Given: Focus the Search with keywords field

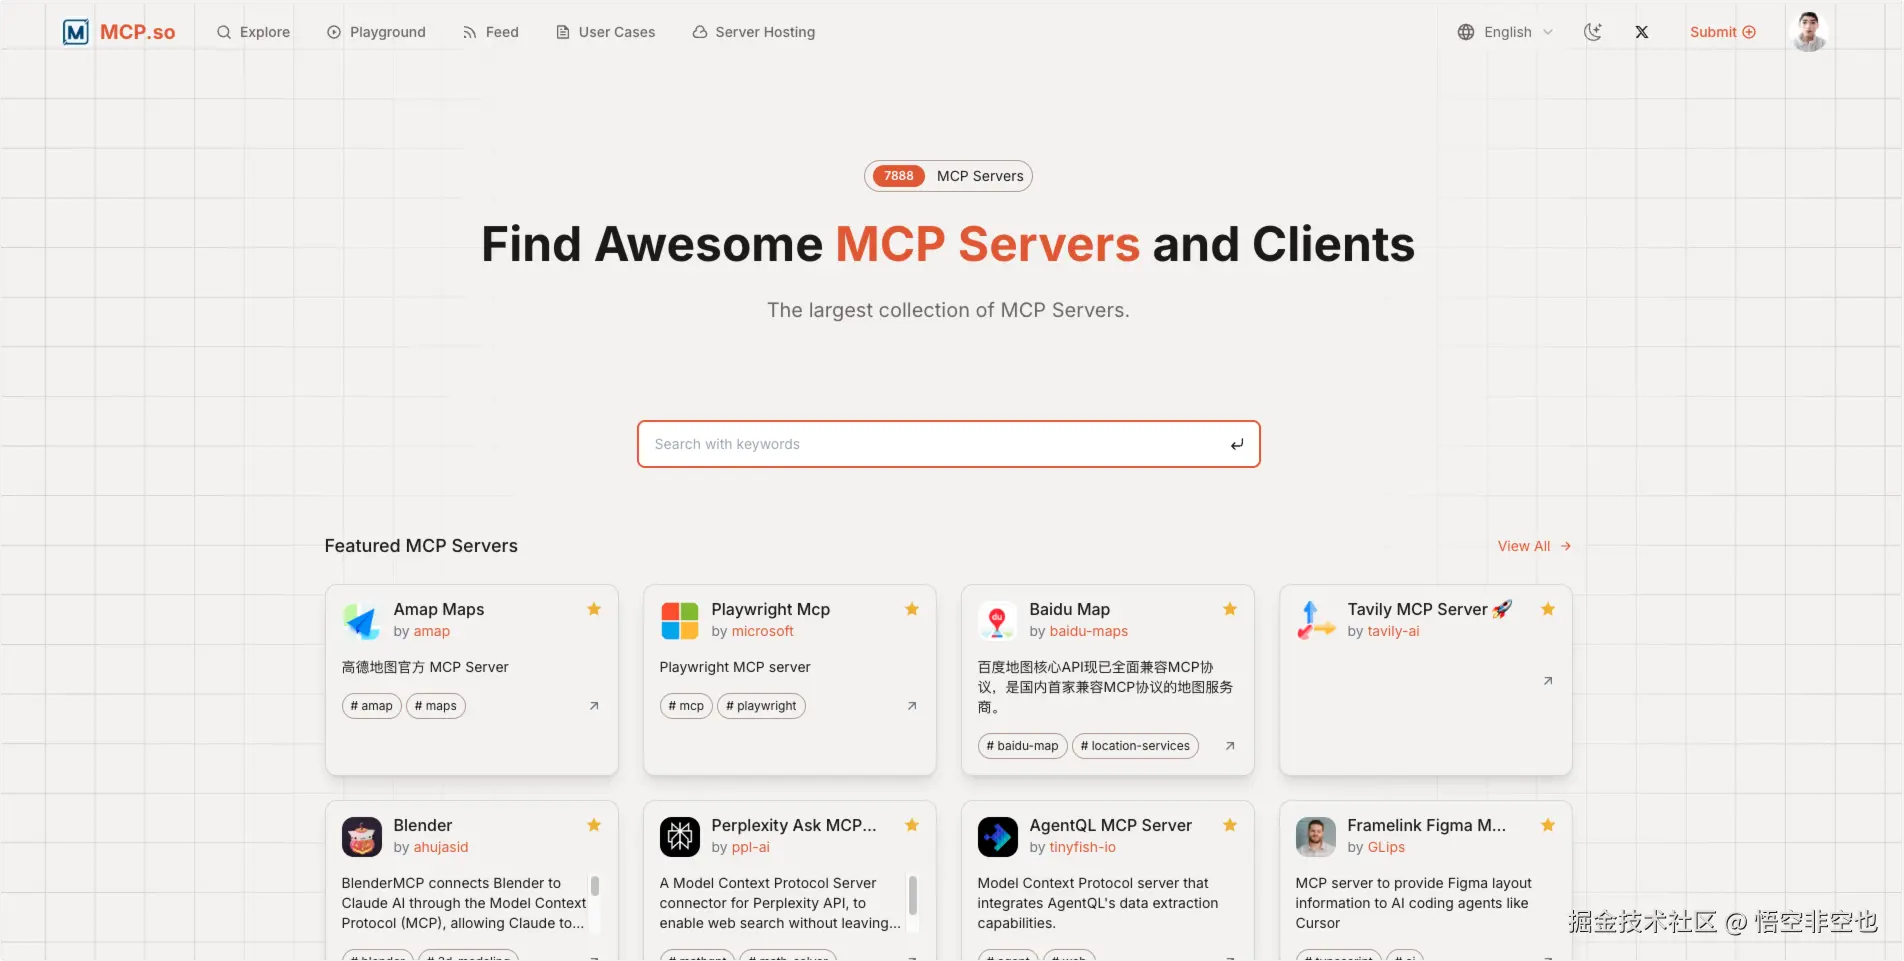Looking at the screenshot, I should [x=948, y=444].
